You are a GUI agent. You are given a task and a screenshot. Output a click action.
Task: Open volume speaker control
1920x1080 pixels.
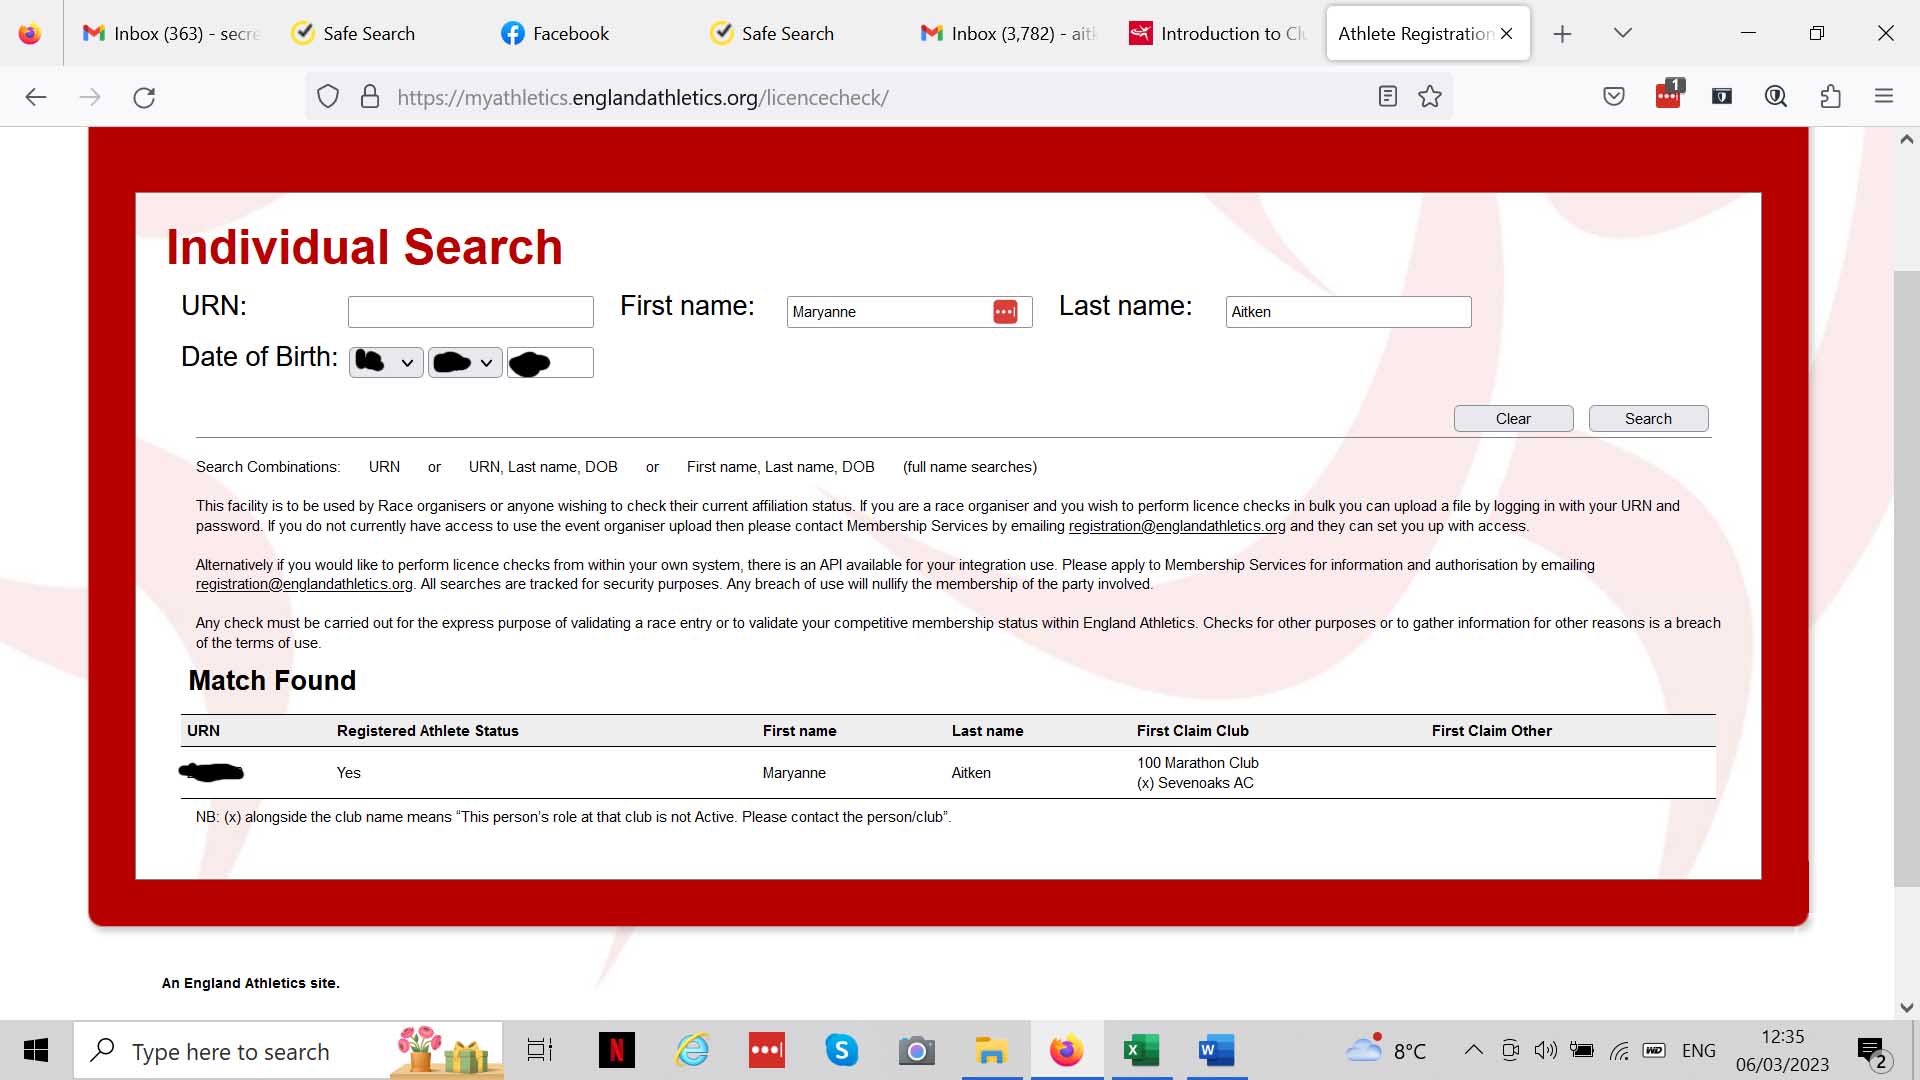pos(1546,1050)
